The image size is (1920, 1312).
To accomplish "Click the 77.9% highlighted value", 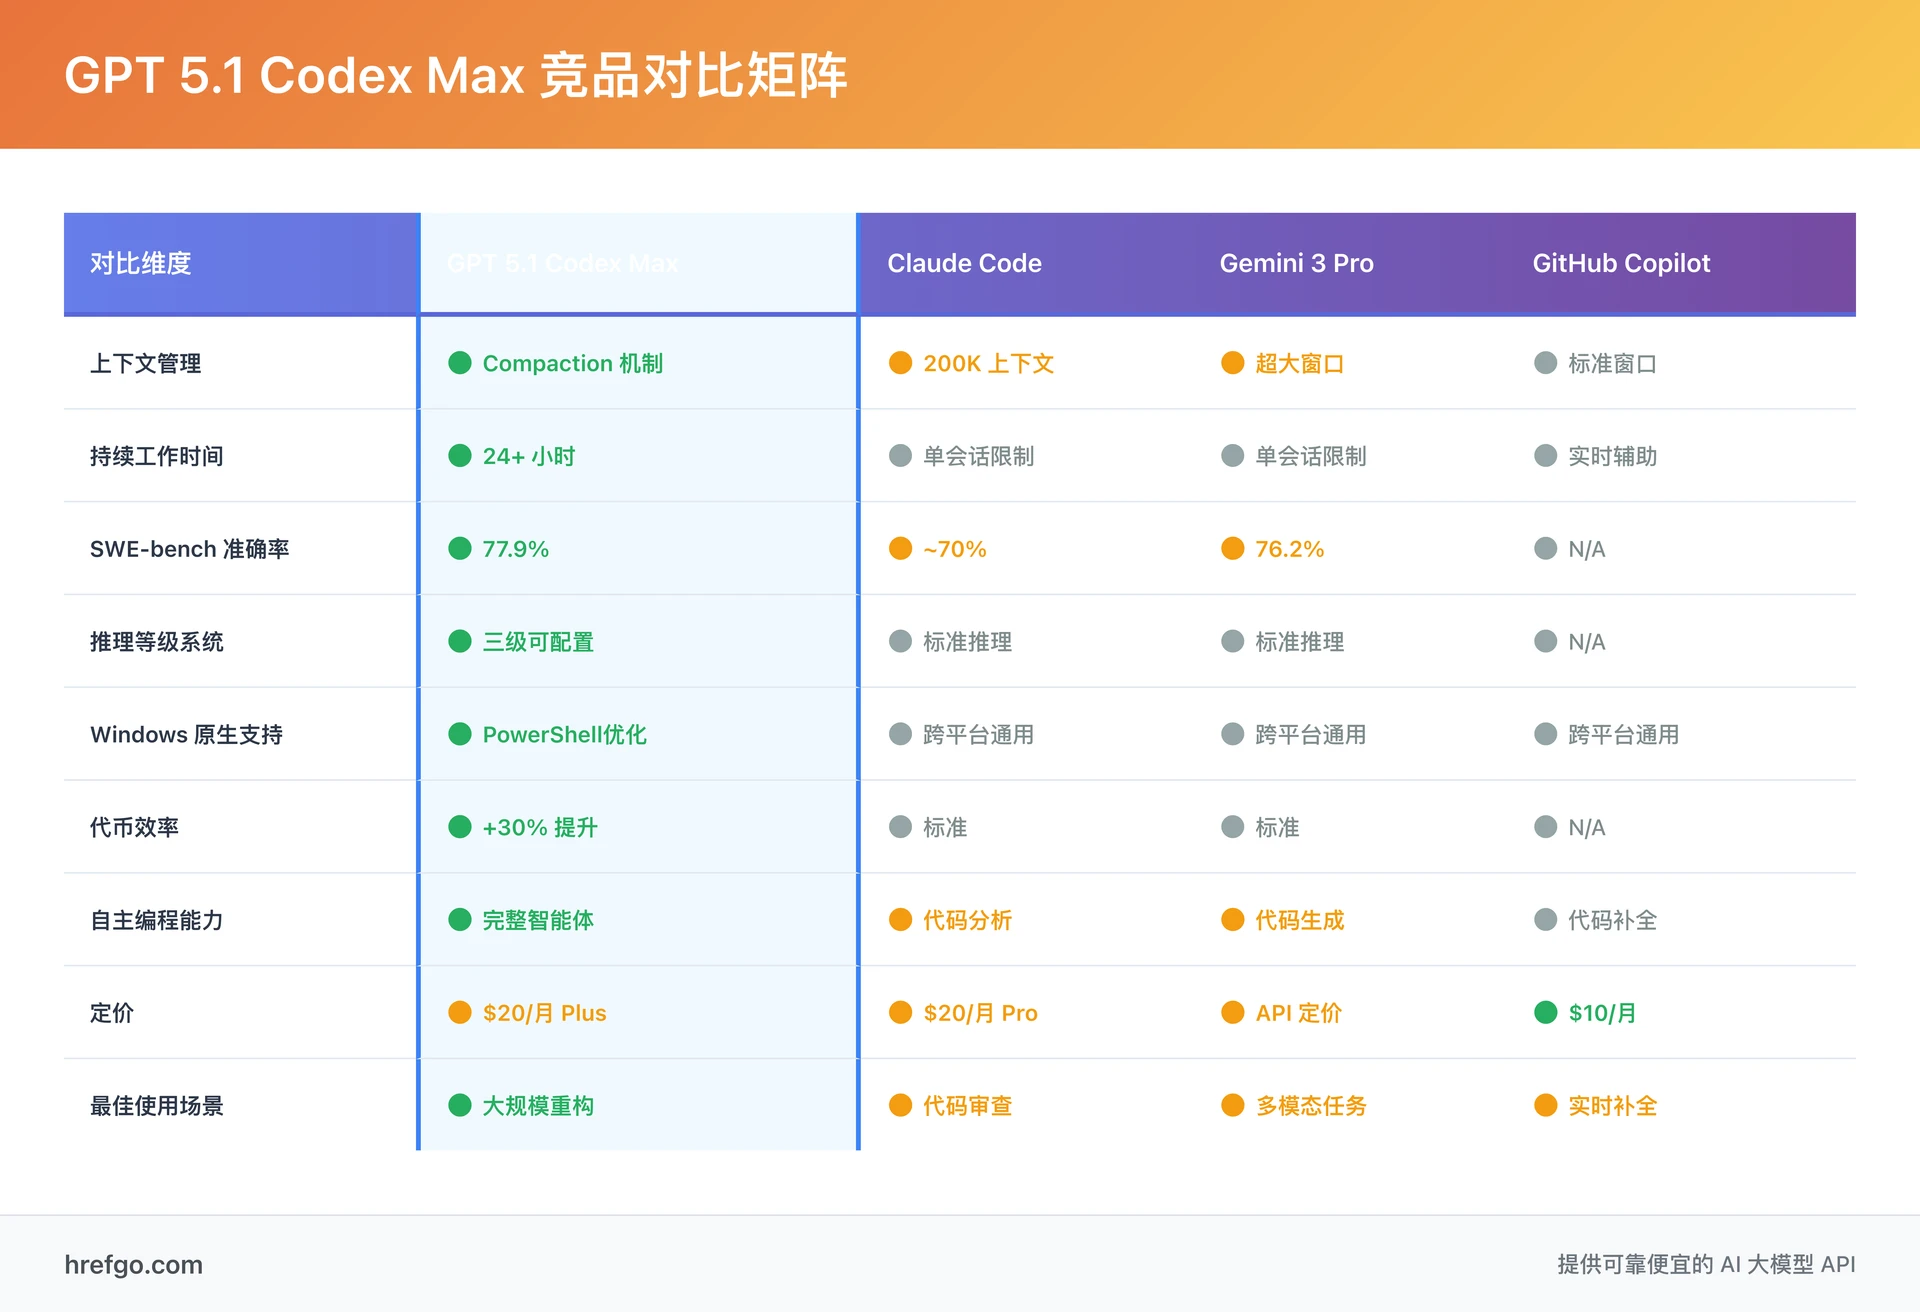I will coord(515,548).
